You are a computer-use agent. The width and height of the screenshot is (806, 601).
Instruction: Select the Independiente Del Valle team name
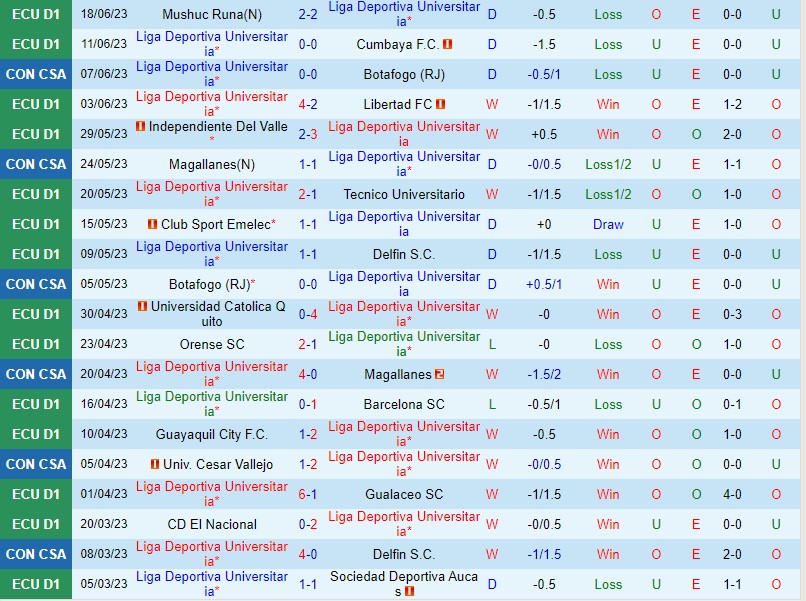218,126
